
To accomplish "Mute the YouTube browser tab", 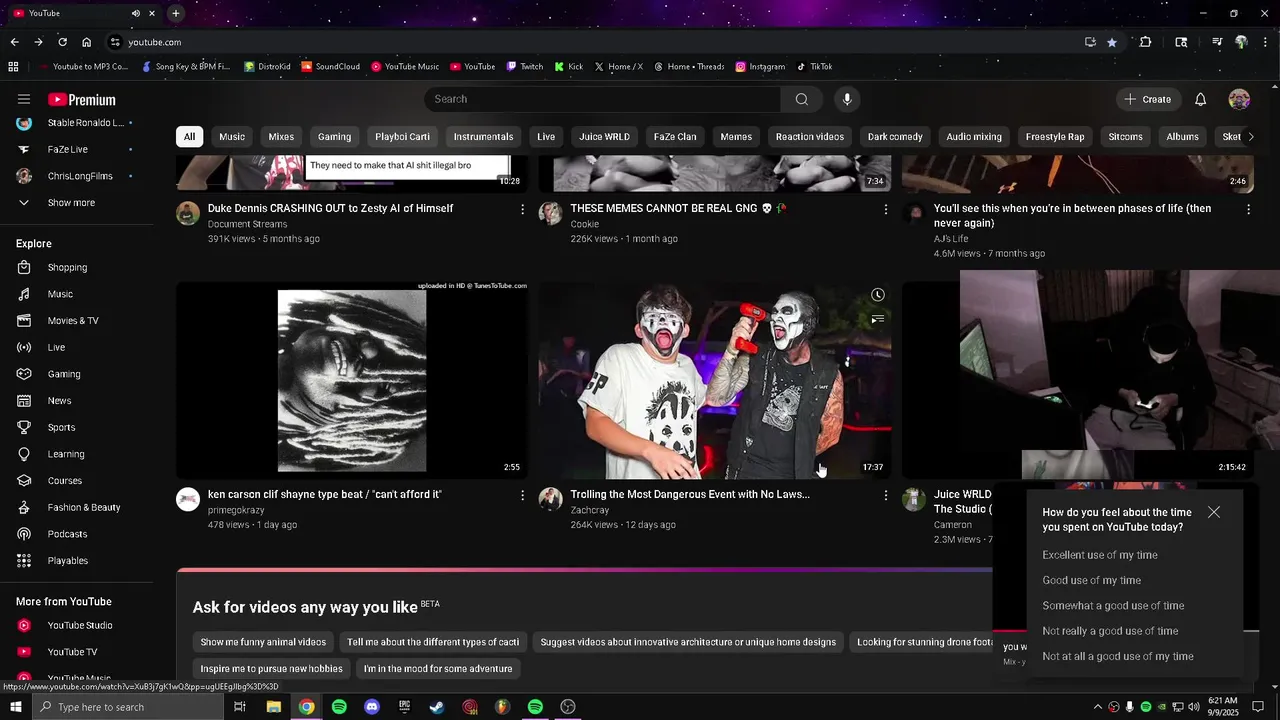I will click(x=136, y=13).
